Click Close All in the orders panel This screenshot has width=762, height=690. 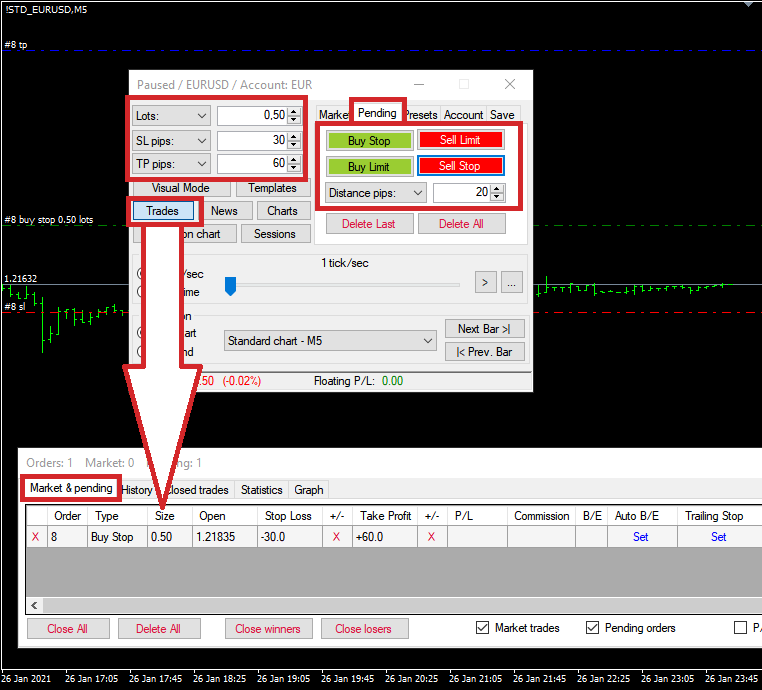click(68, 629)
